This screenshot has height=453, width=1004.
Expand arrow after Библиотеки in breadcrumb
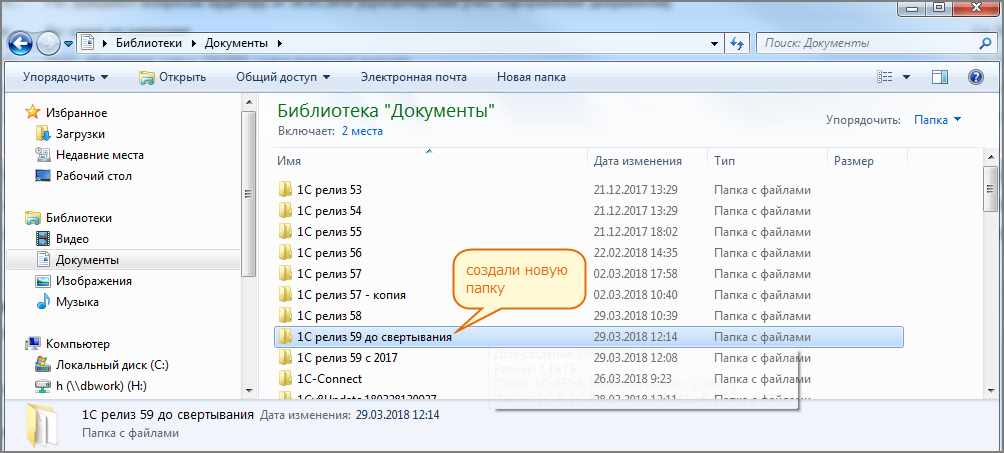point(191,44)
